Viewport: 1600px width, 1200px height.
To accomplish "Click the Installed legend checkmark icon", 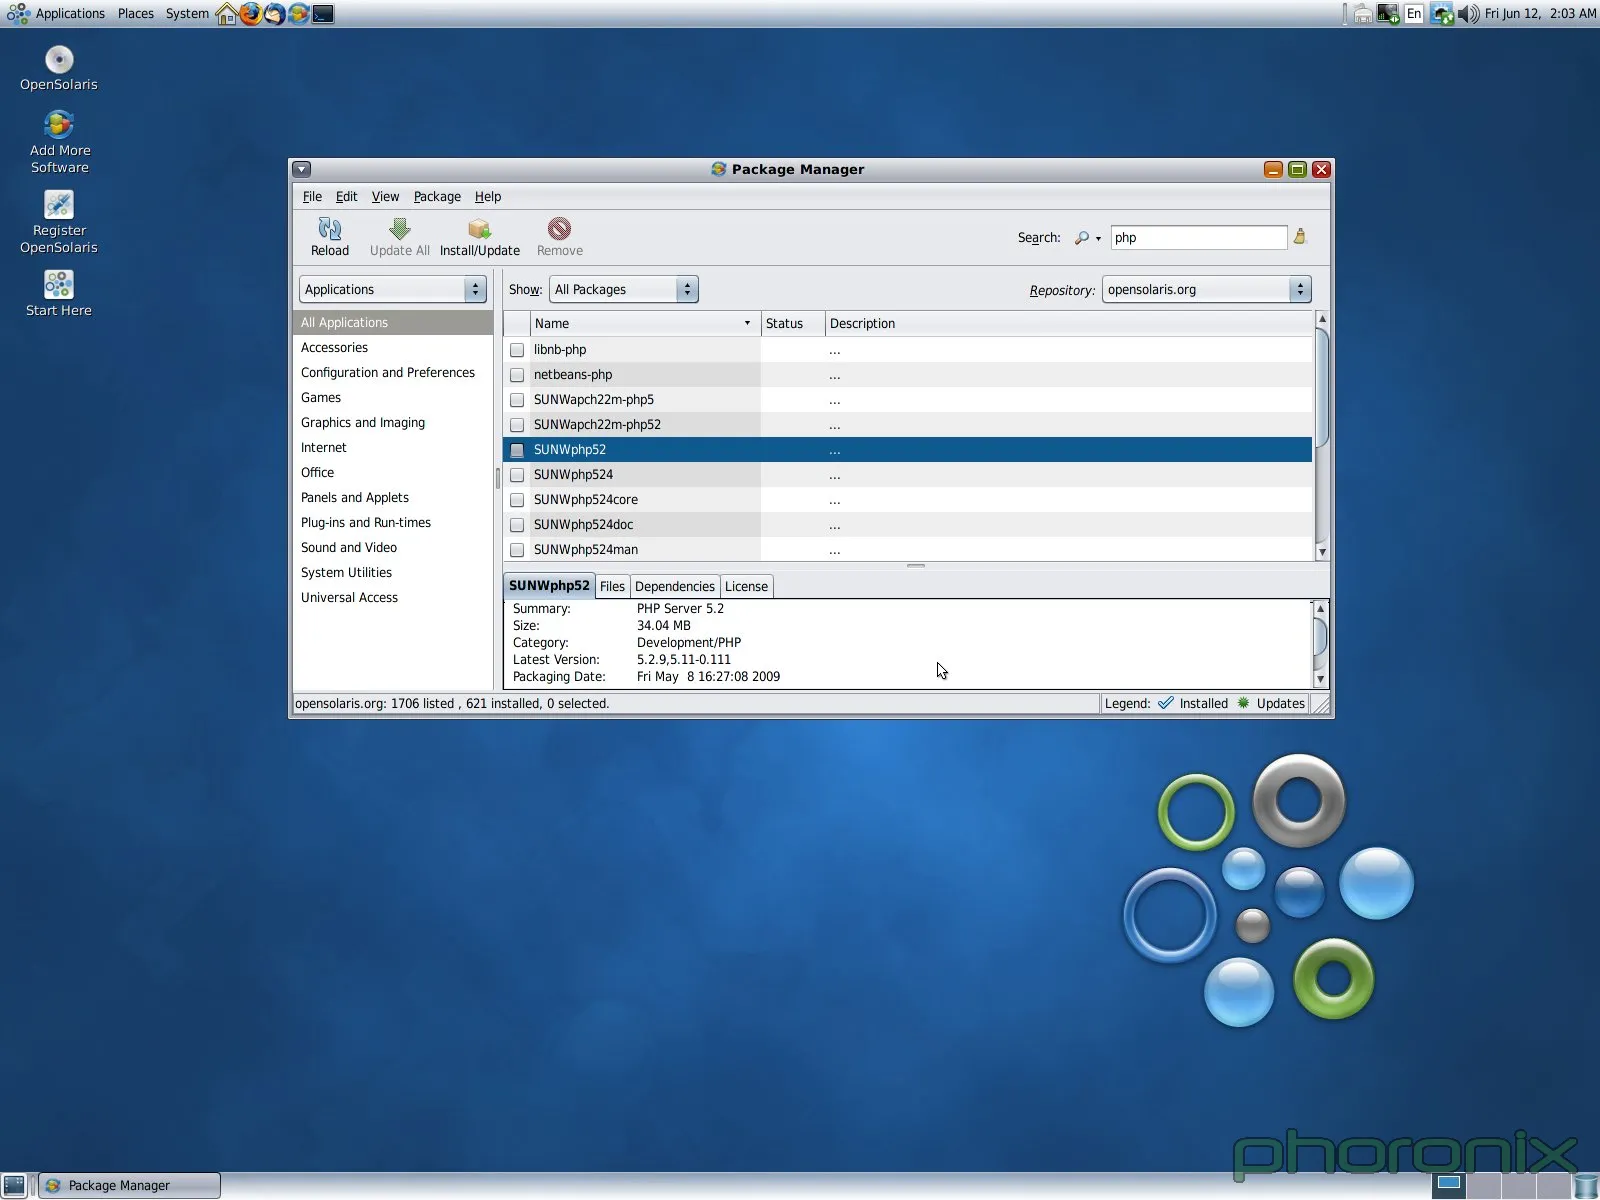I will pos(1166,703).
